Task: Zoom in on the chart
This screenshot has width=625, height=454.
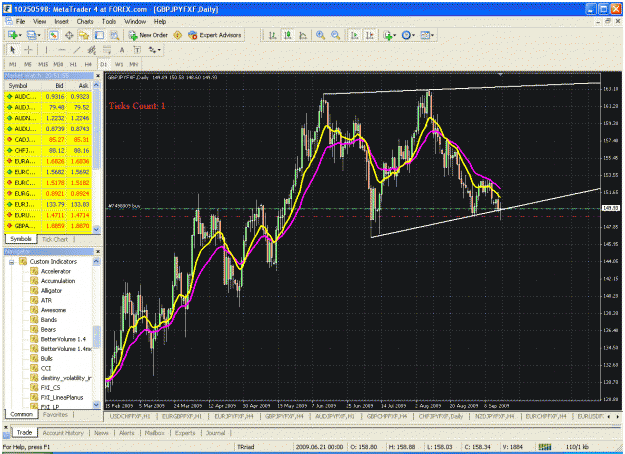Action: tap(320, 35)
